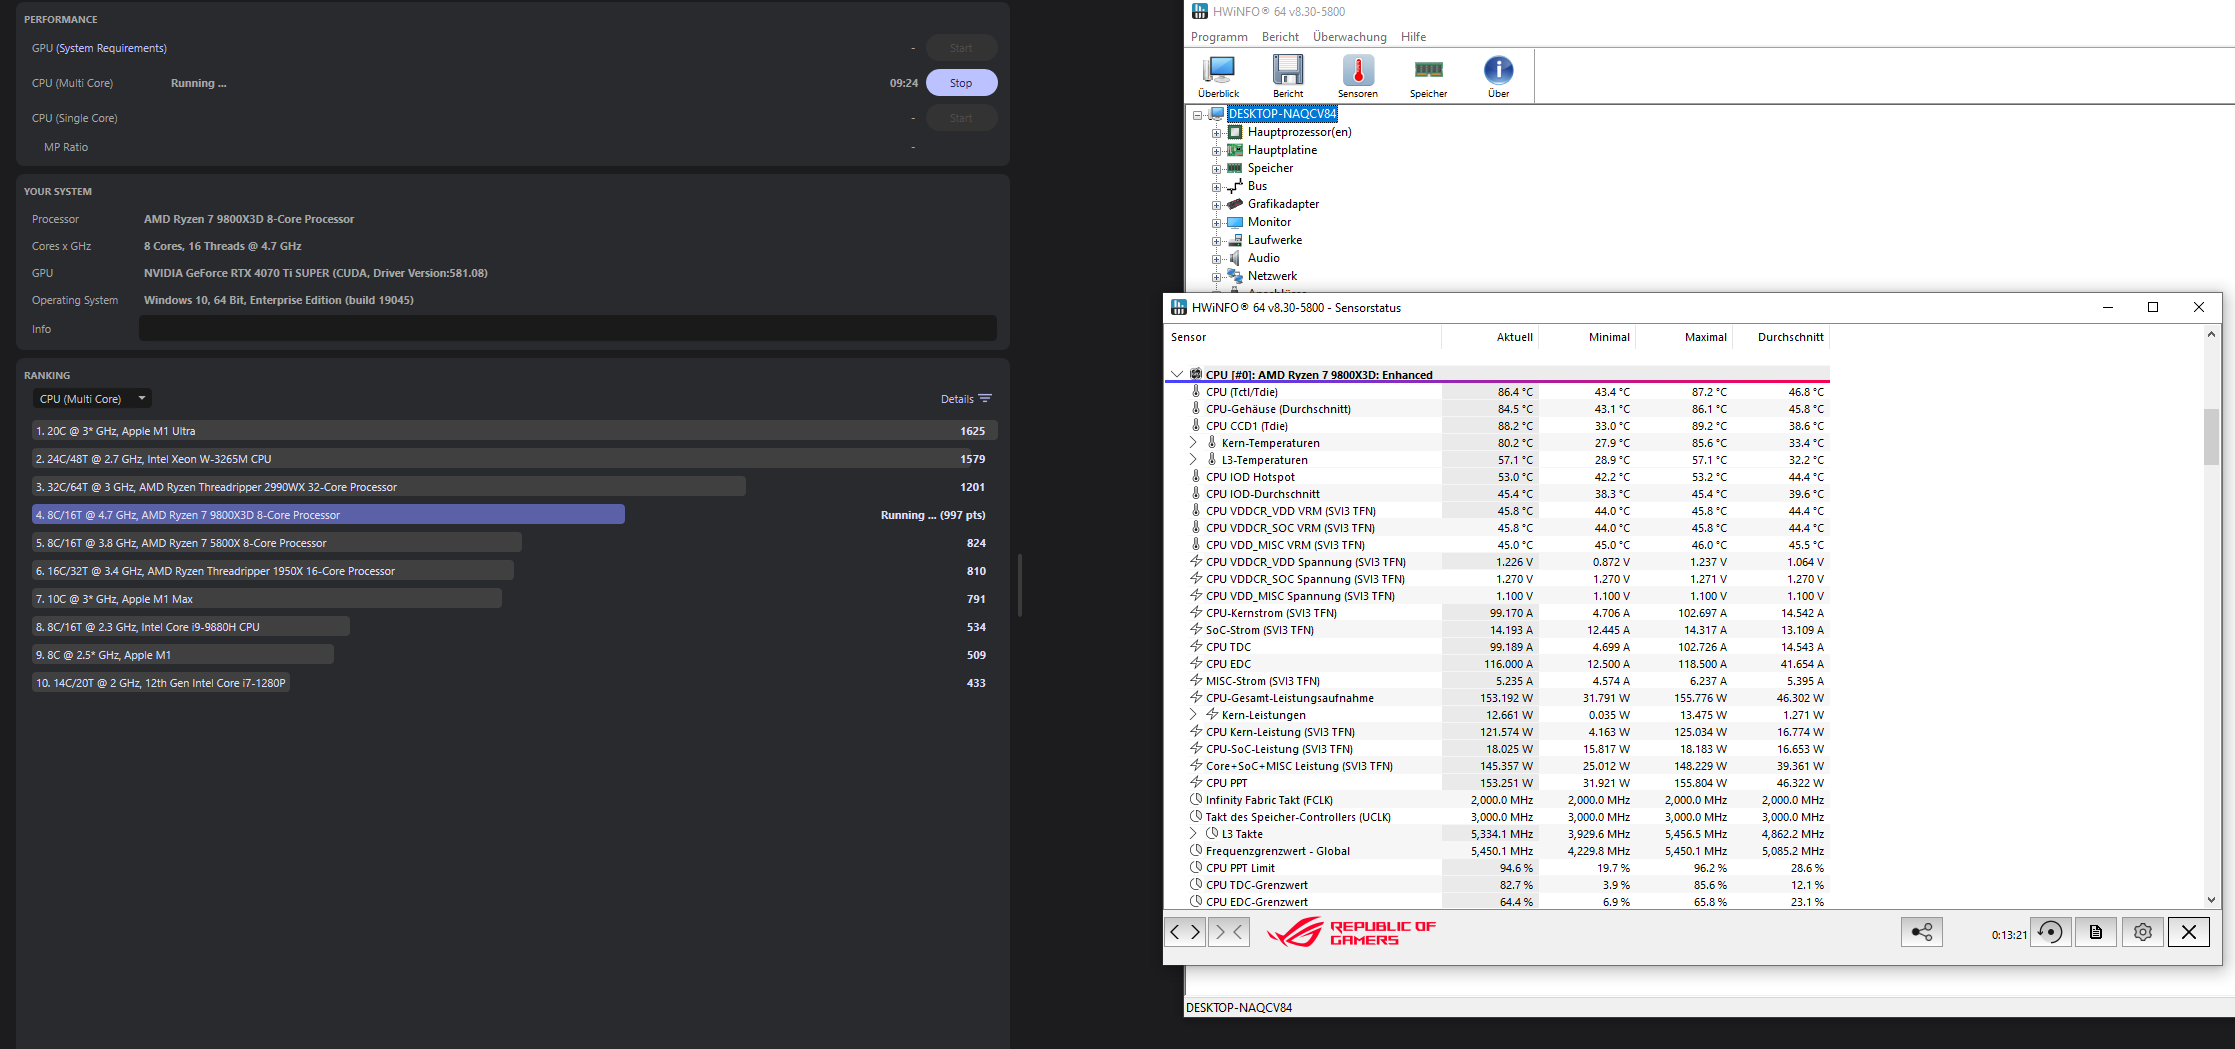
Task: Expand the Kern-Leistungen sensor row
Action: coord(1193,715)
